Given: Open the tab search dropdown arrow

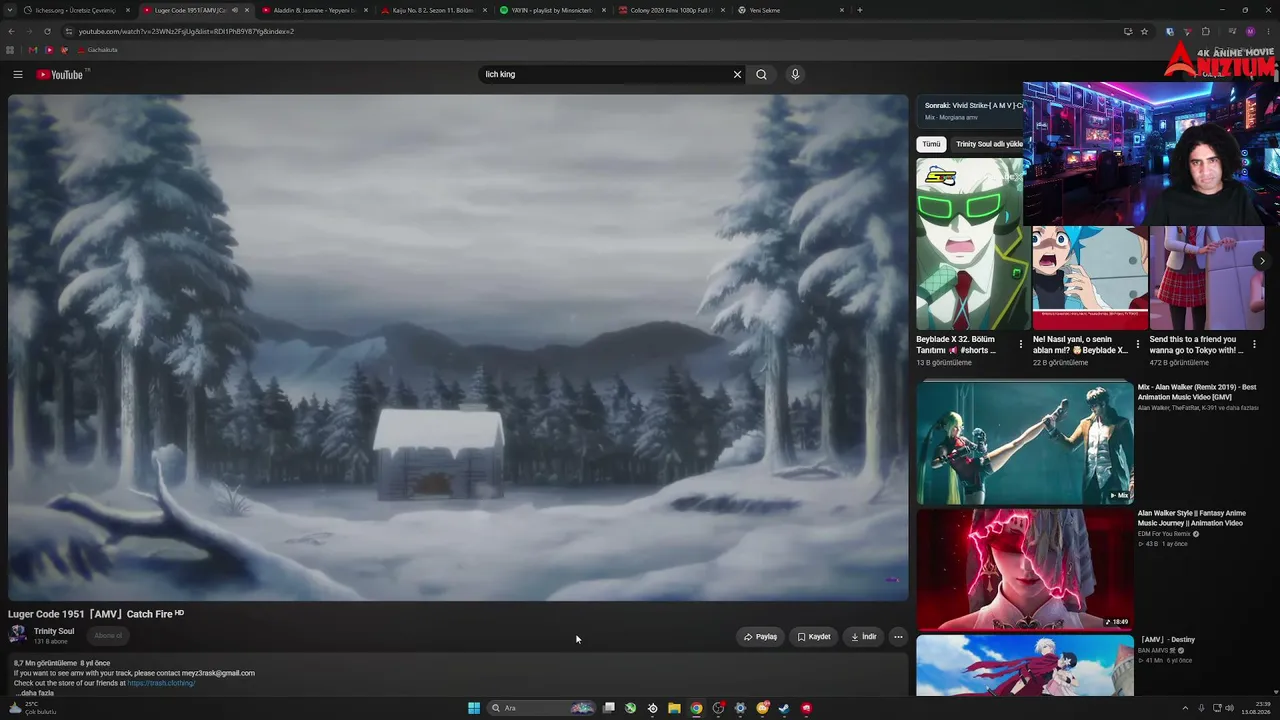Looking at the screenshot, I should coord(9,10).
